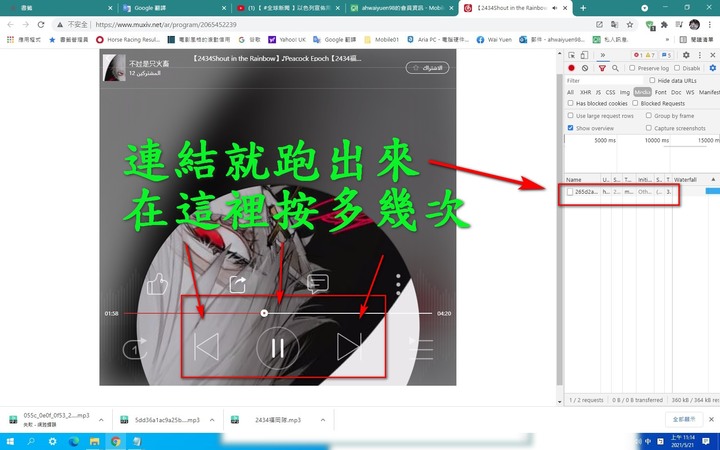Select the CSS filter type
This screenshot has height=450, width=720.
click(610, 92)
